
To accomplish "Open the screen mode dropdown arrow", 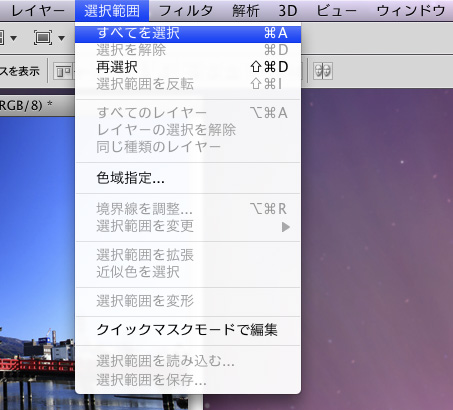I will (x=61, y=38).
